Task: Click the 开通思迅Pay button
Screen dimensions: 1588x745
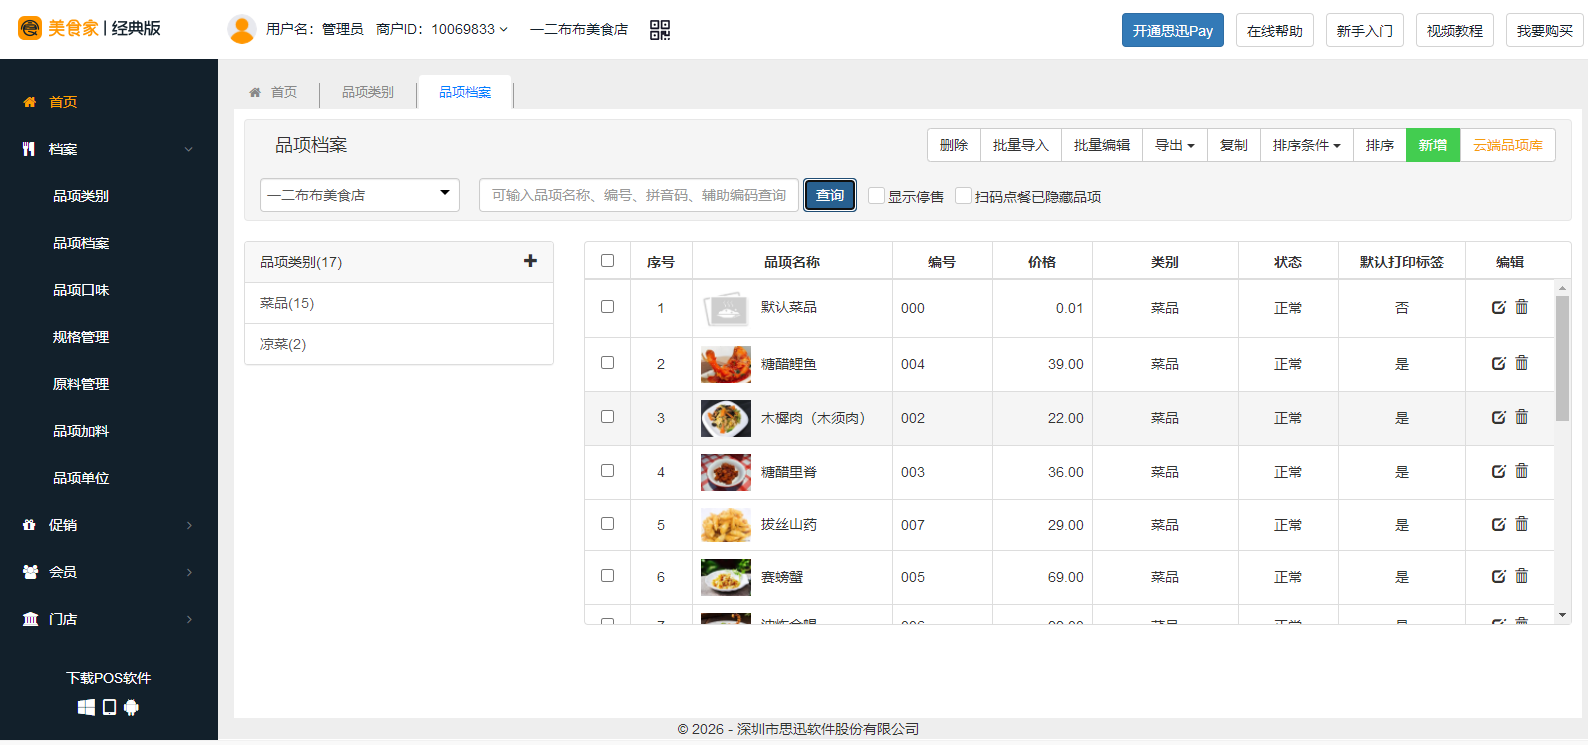Action: tap(1173, 30)
